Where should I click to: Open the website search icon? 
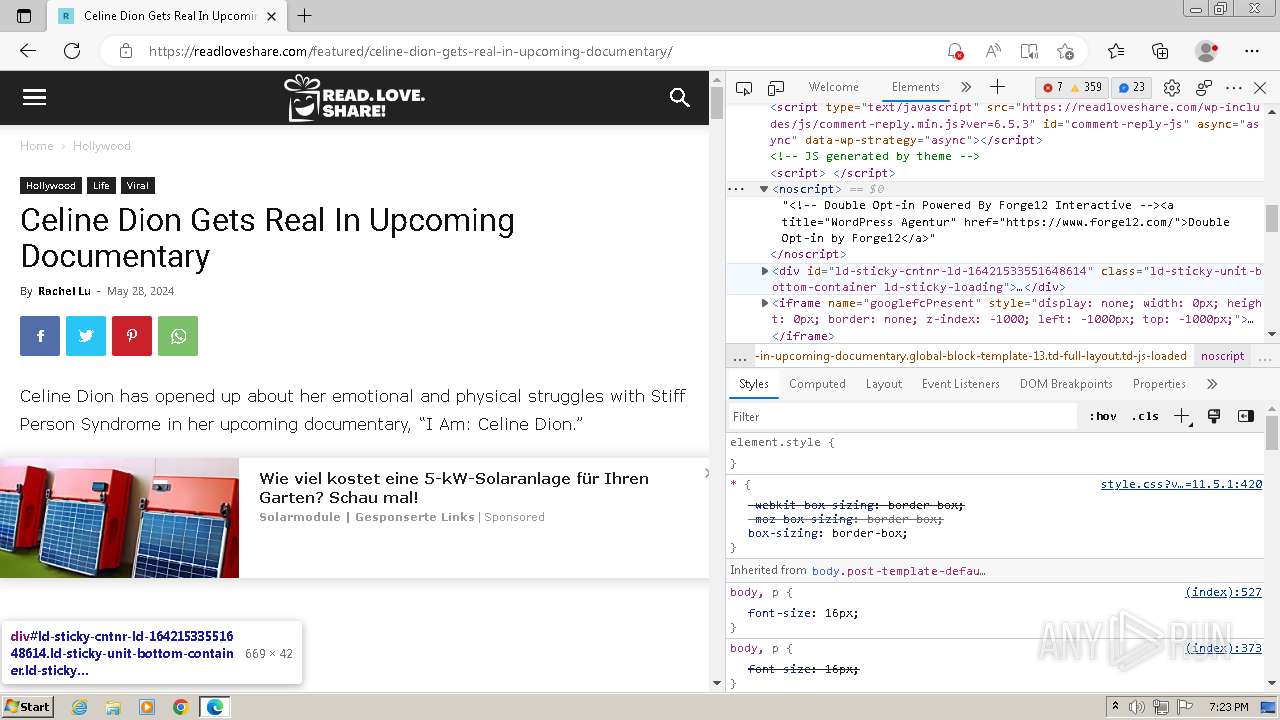[x=680, y=97]
